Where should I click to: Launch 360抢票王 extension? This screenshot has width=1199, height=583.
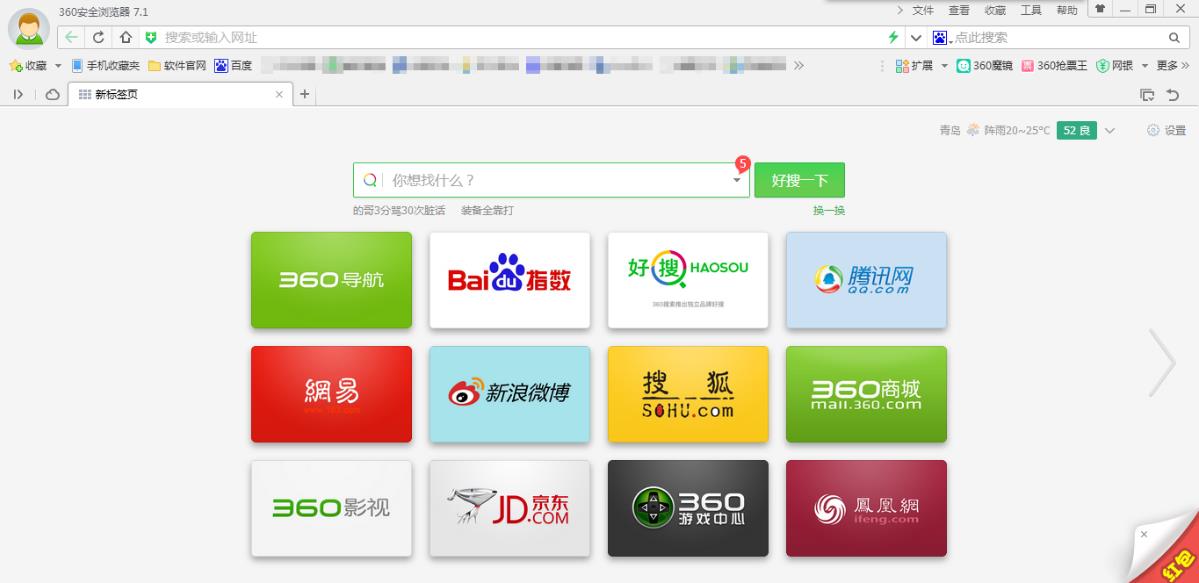tap(1054, 66)
